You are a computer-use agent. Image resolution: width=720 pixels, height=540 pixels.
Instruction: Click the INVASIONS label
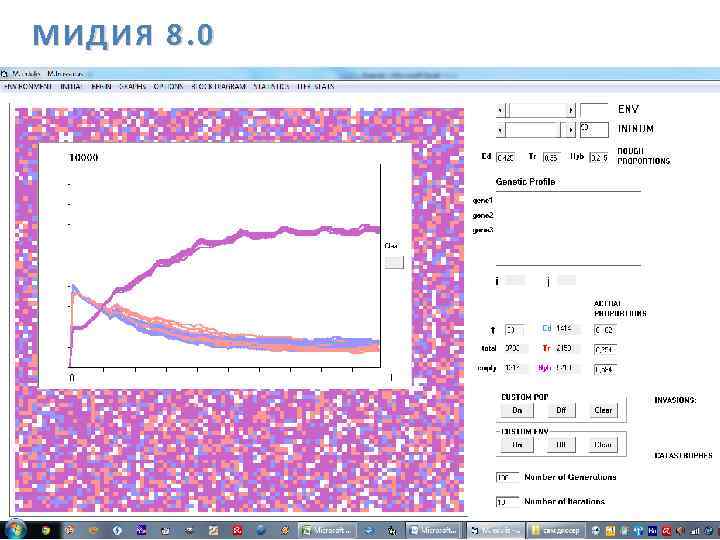pos(675,400)
